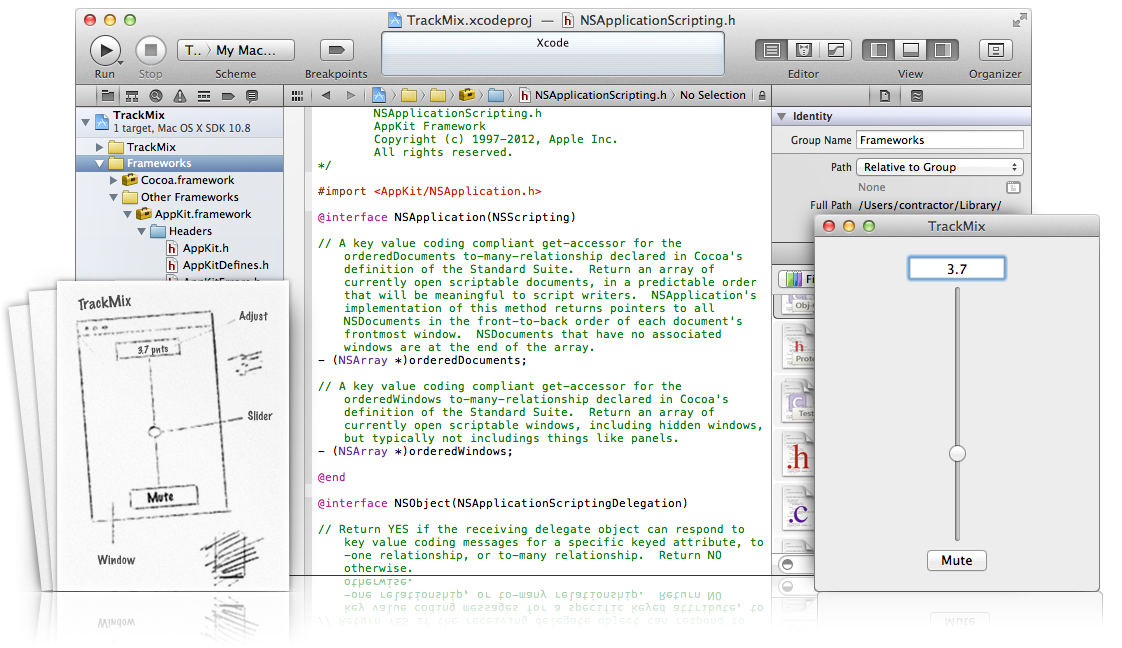The width and height of the screenshot is (1122, 648).
Task: Click the volume slider knob in TrackMix window
Action: 957,453
